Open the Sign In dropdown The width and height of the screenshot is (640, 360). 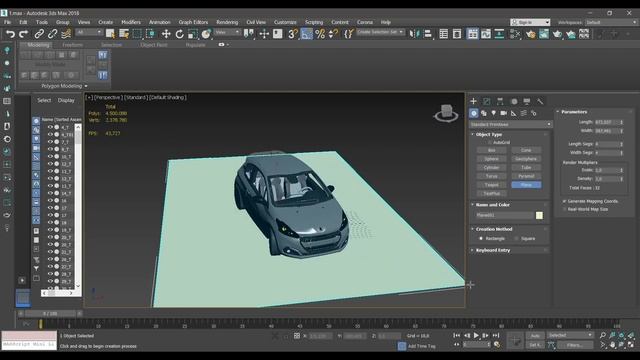point(530,22)
